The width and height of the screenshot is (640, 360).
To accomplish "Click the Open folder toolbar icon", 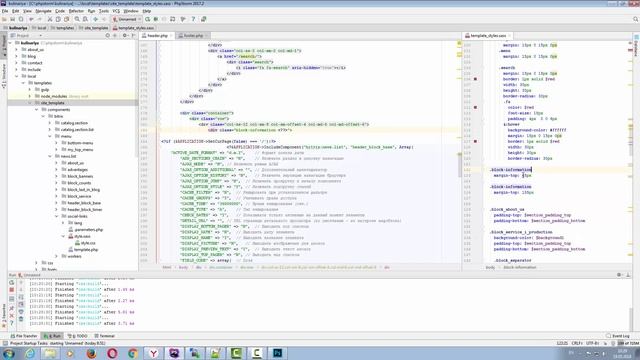I will [x=4, y=19].
